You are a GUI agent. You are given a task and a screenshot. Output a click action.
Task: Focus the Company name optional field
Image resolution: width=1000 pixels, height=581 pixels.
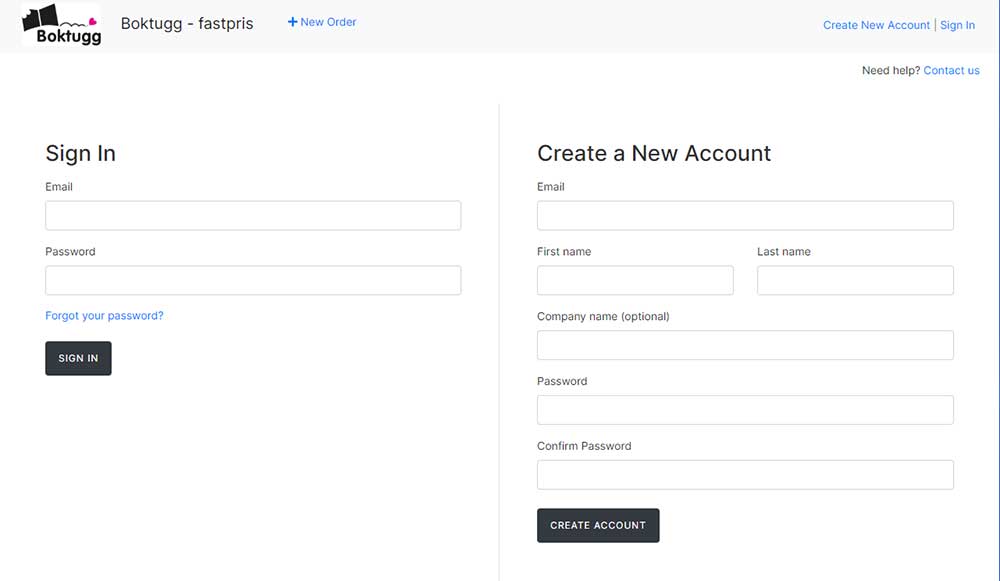tap(745, 345)
